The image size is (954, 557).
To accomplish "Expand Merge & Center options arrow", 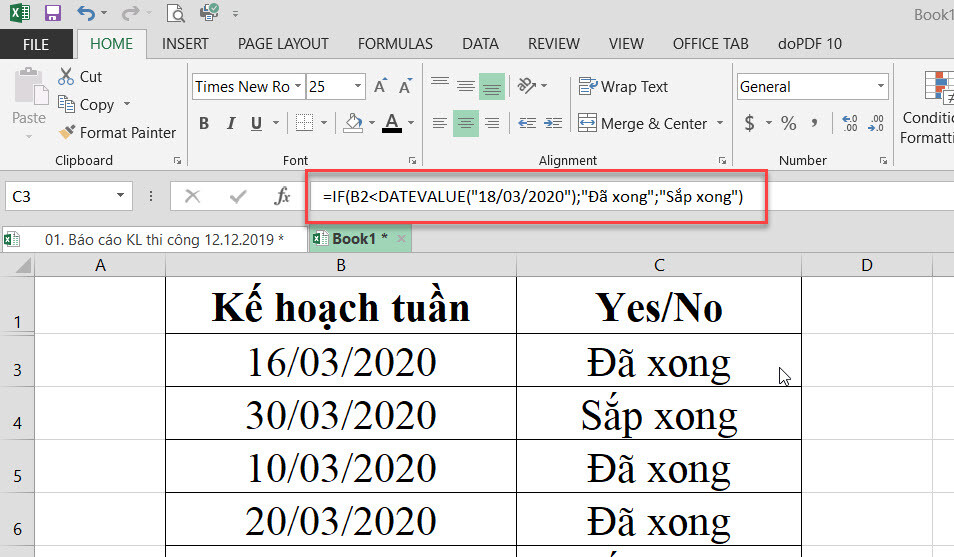I will point(720,123).
